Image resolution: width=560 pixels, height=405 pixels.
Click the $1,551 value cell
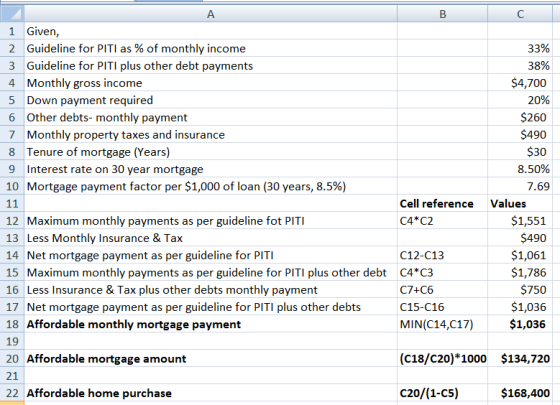(520, 221)
